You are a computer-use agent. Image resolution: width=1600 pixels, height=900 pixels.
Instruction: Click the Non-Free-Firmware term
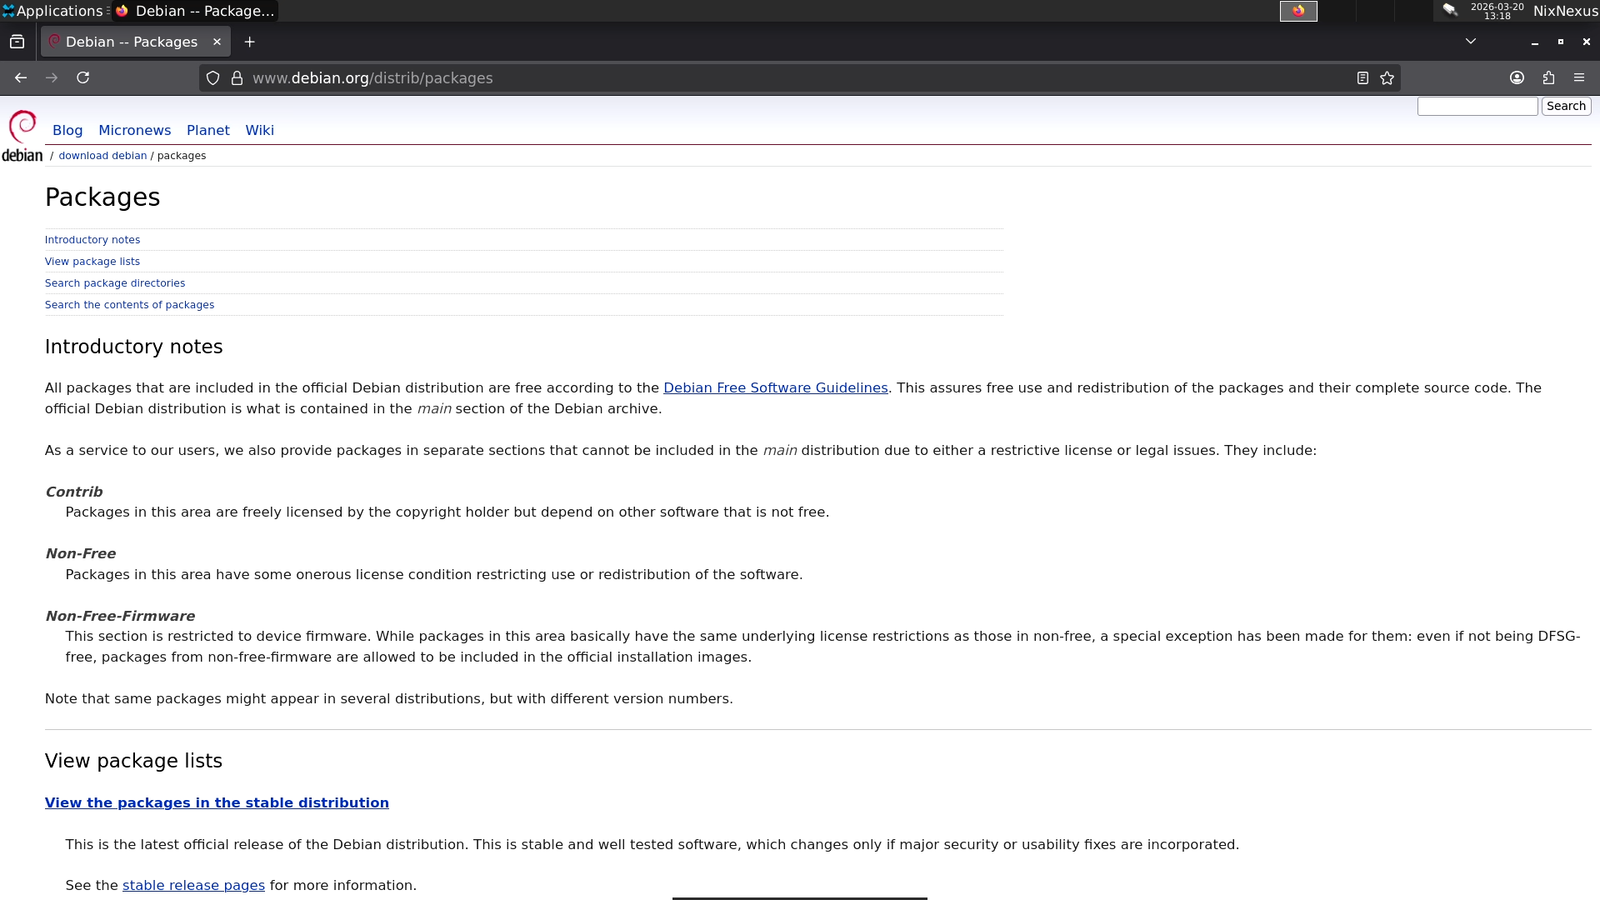pos(120,616)
